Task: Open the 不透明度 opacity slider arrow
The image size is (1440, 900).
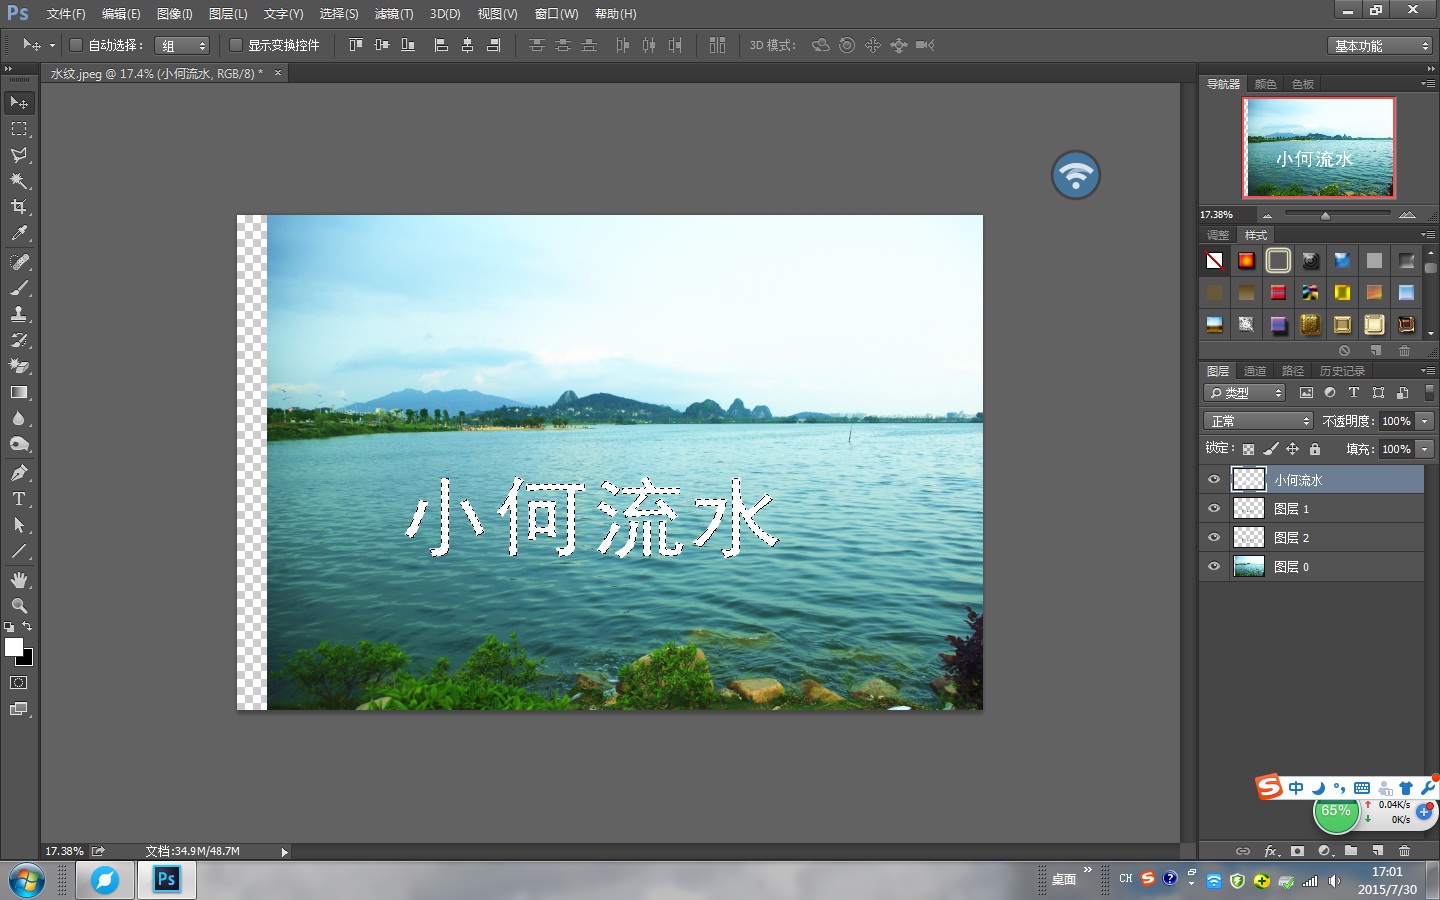Action: pos(1425,421)
